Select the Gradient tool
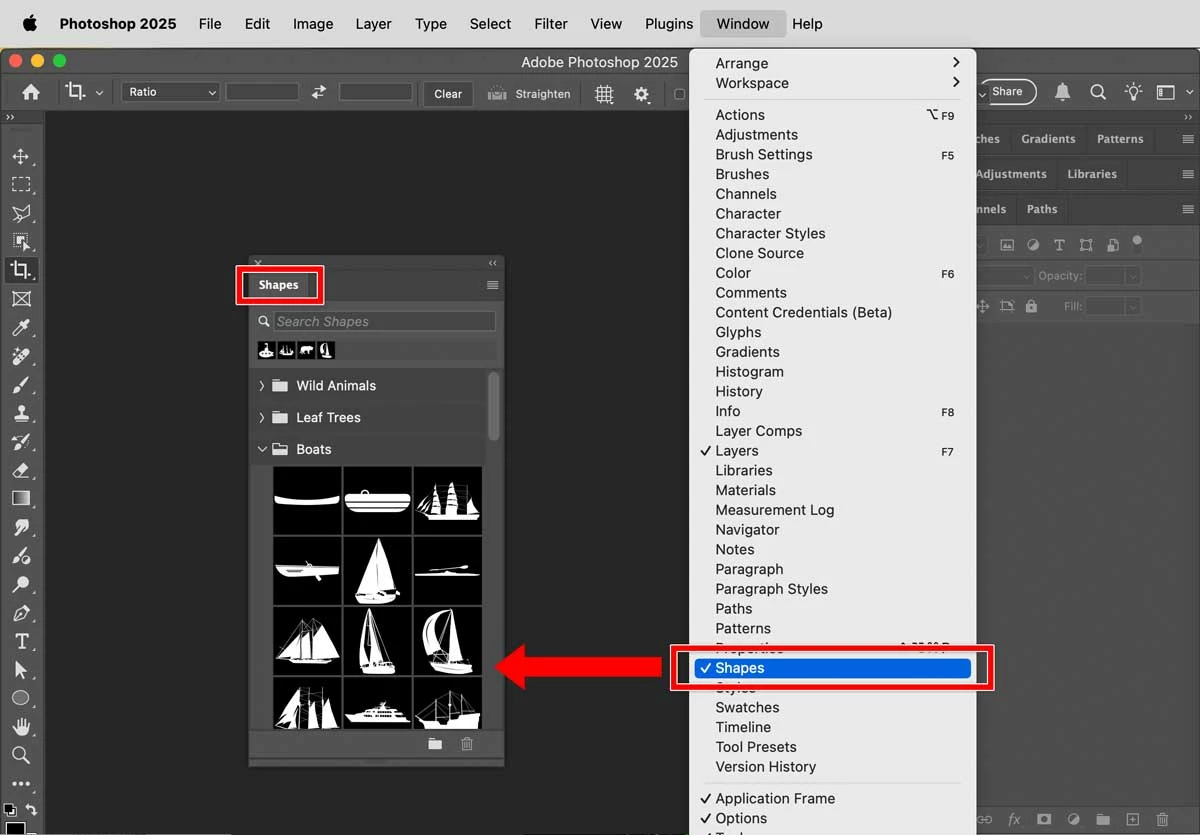The image size is (1200, 835). click(21, 498)
